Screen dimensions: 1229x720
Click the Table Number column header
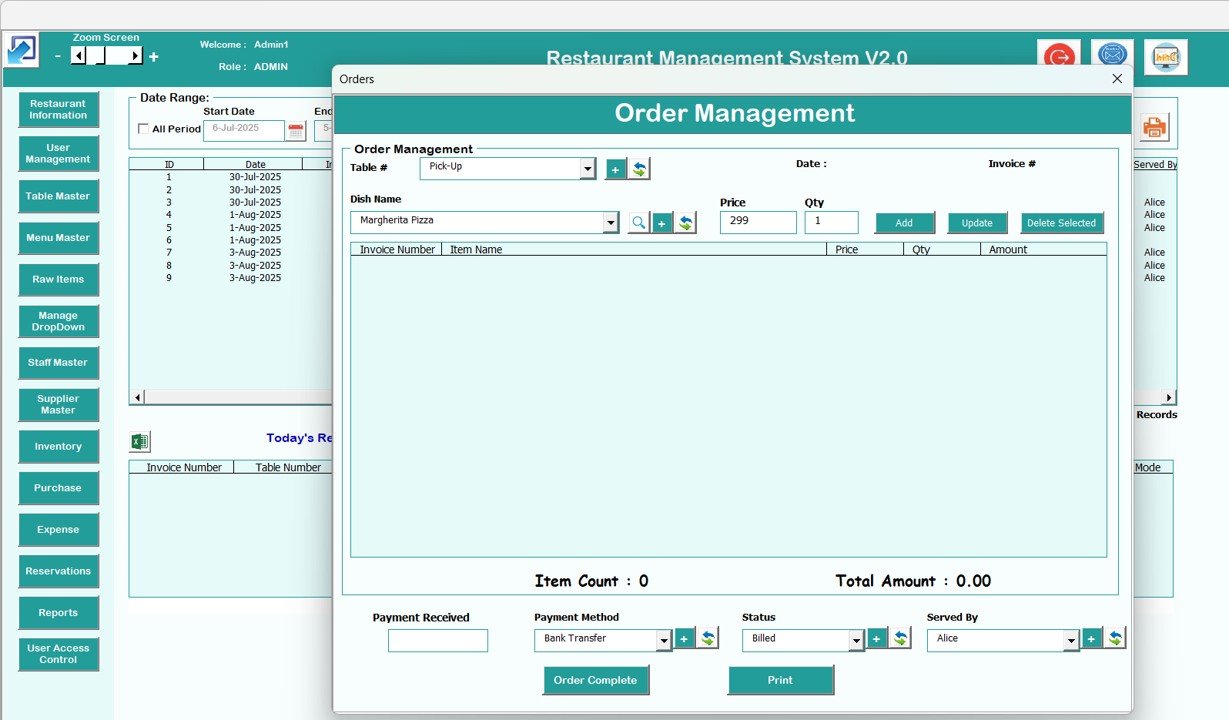pos(288,467)
